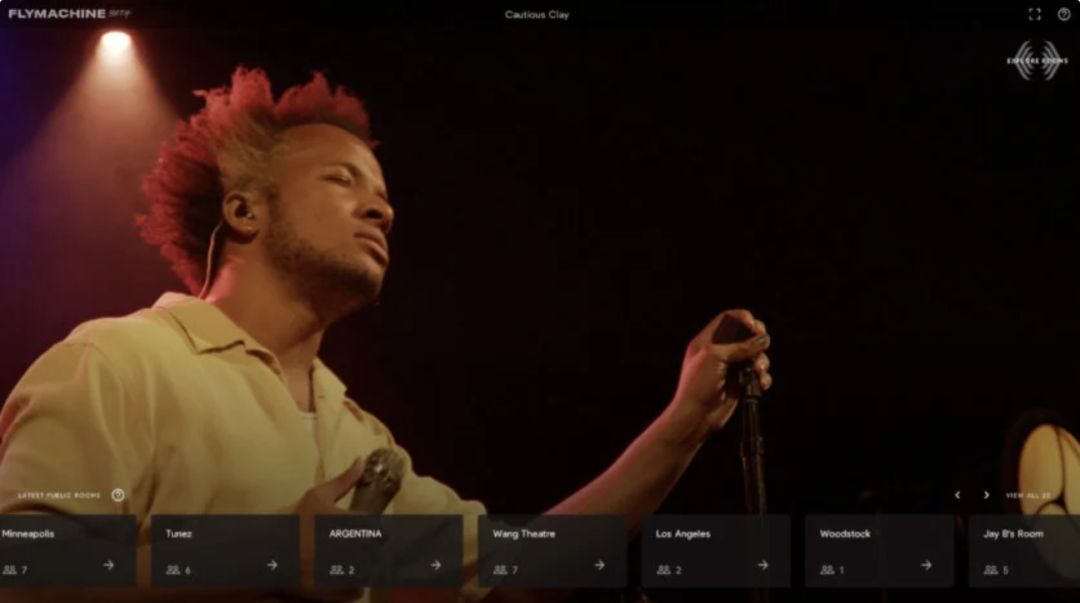Open help via the top-right question mark icon

pyautogui.click(x=1063, y=14)
